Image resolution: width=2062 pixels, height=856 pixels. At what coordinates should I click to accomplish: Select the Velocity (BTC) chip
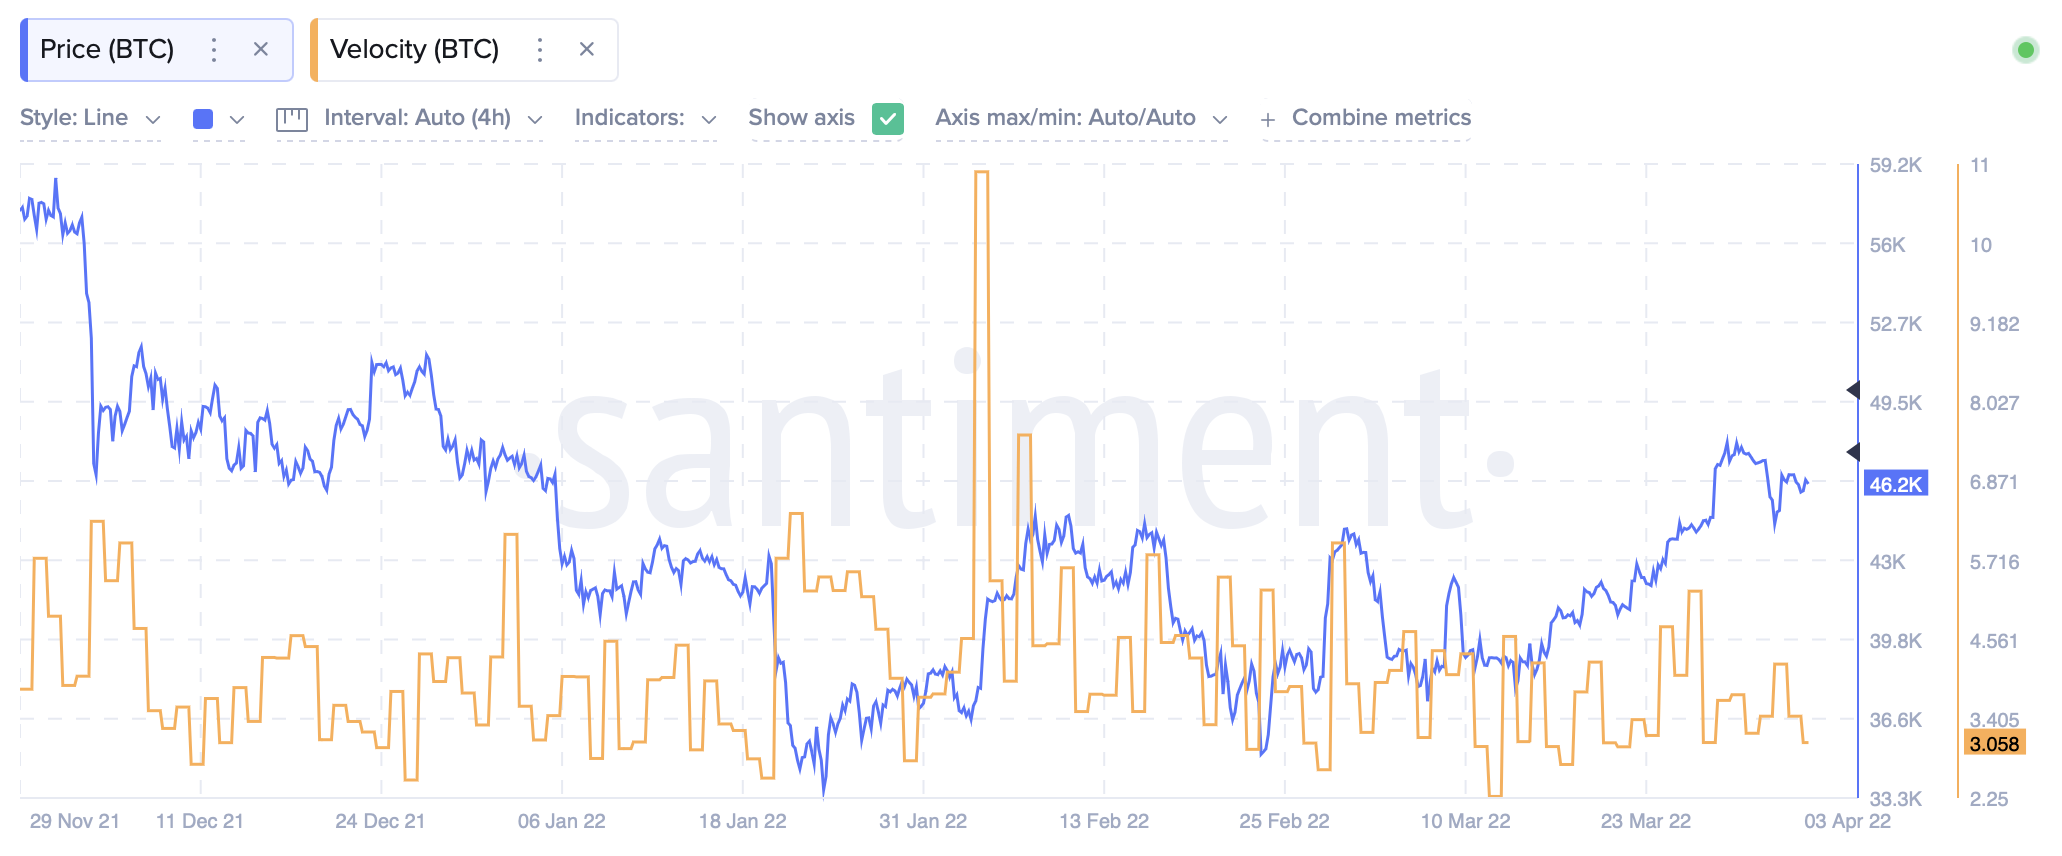pos(416,49)
